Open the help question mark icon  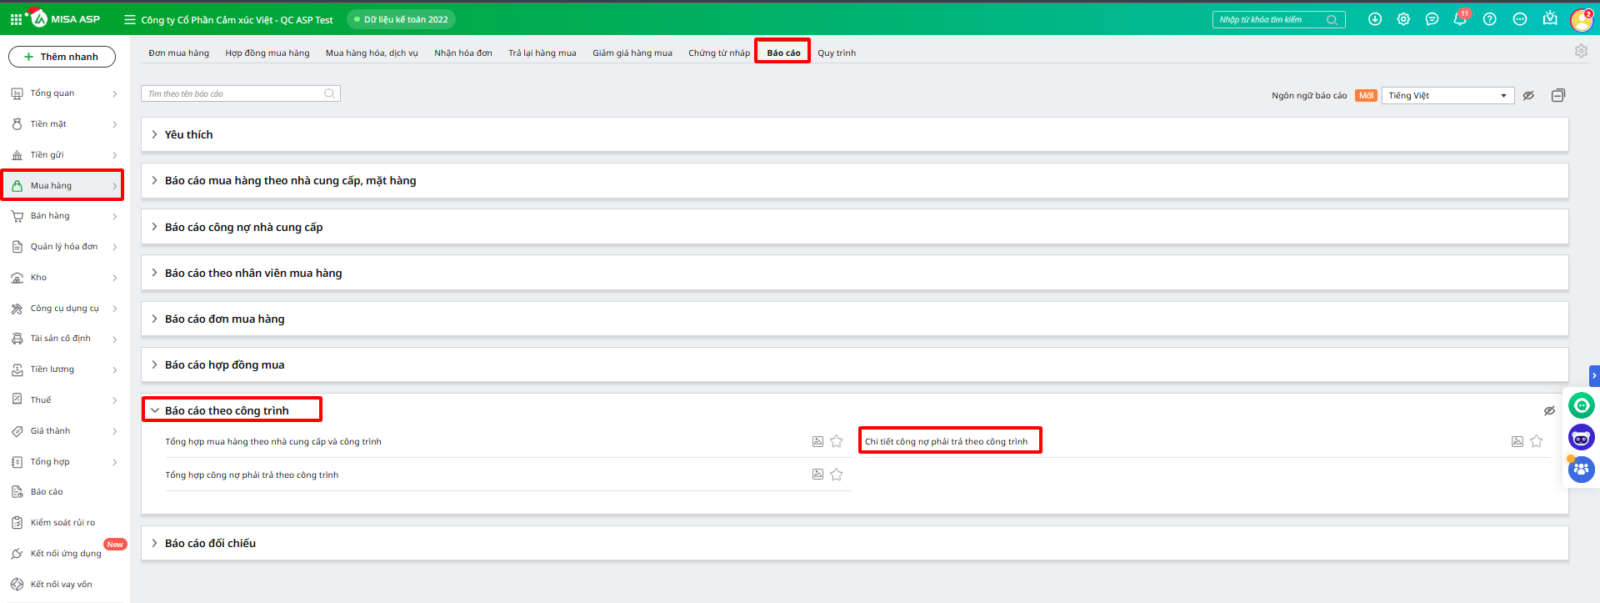tap(1490, 19)
